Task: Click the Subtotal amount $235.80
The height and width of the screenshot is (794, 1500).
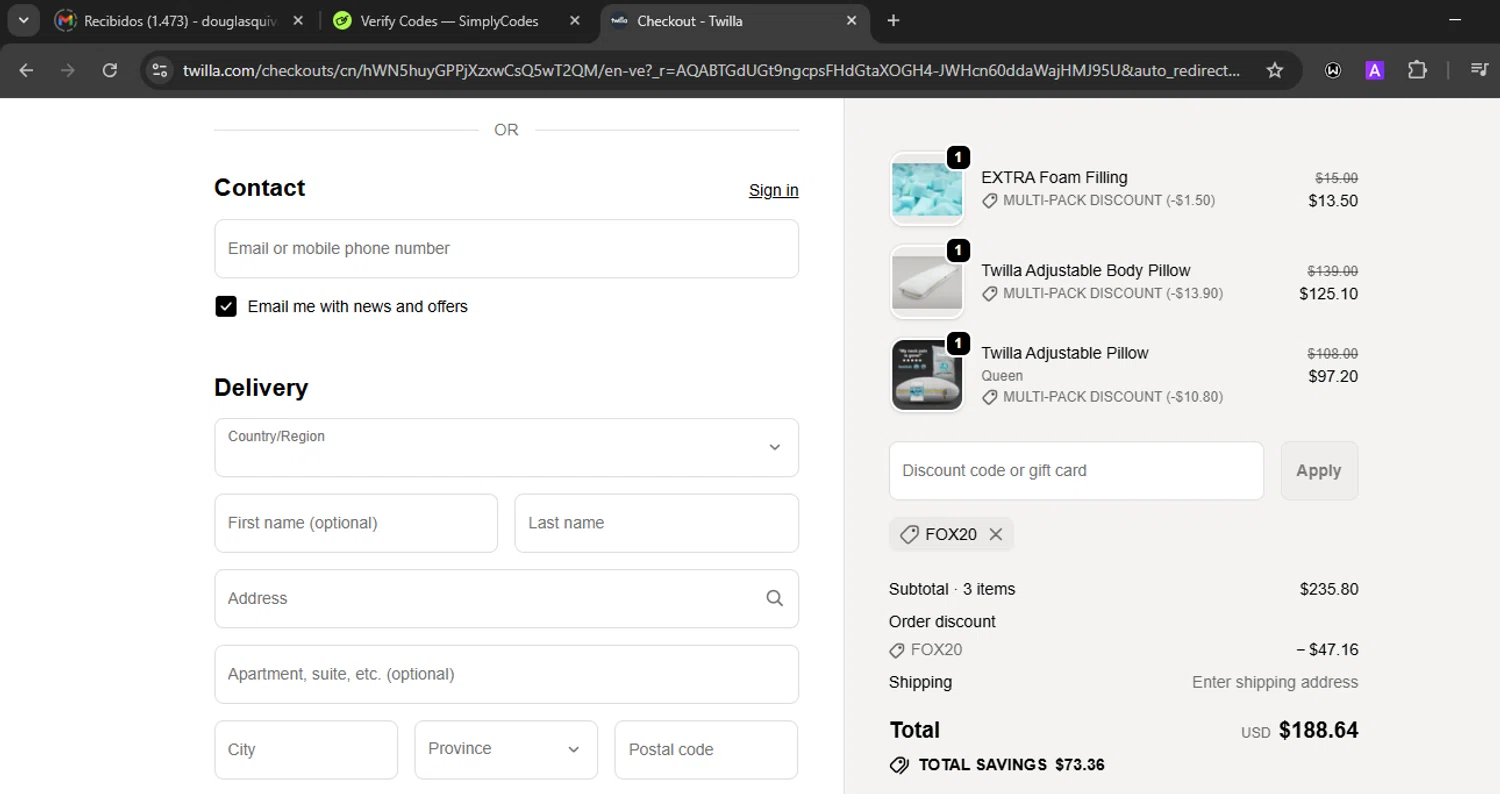Action: pos(1329,589)
